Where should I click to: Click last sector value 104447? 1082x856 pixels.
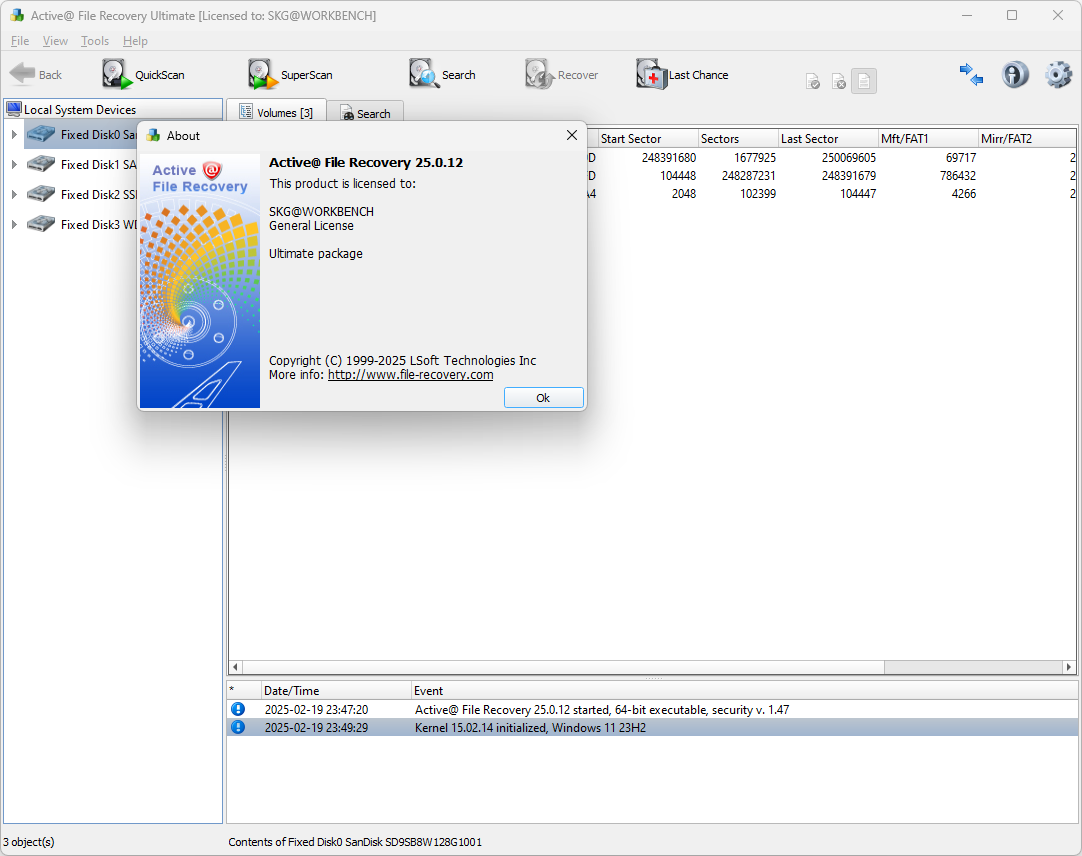tap(858, 194)
